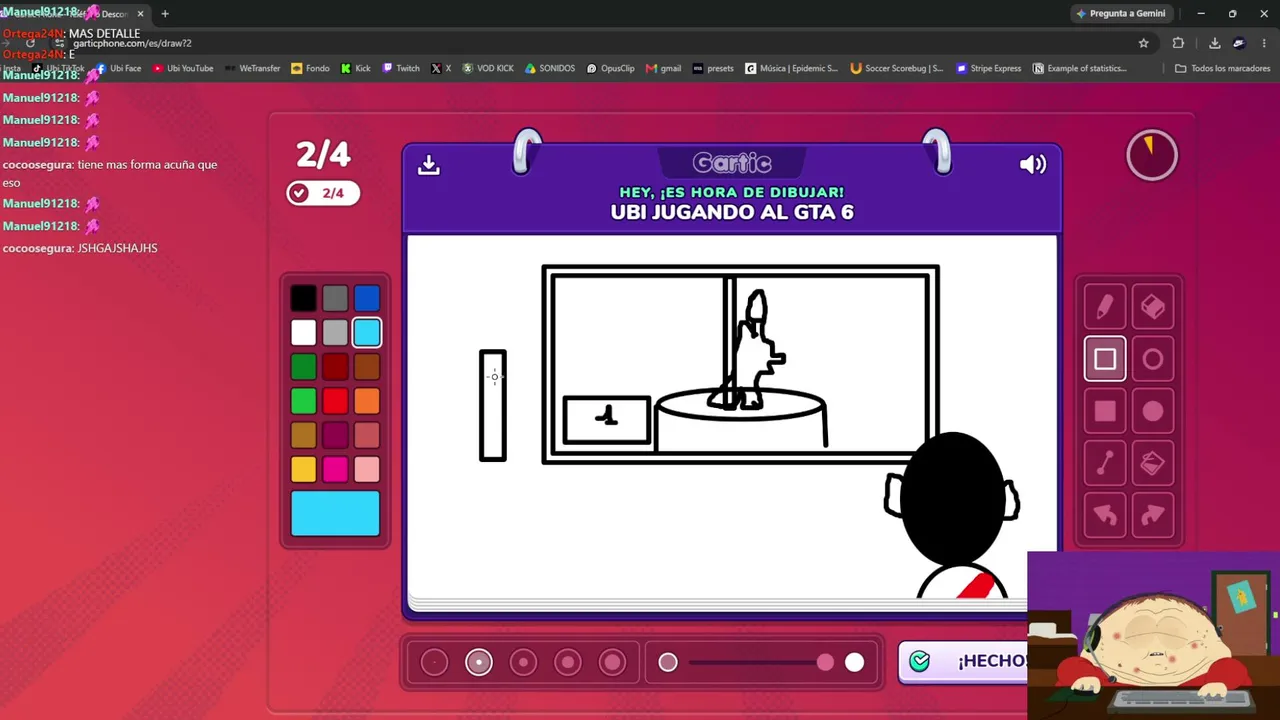
Task: Pick the yellow color swatch
Action: pos(303,469)
